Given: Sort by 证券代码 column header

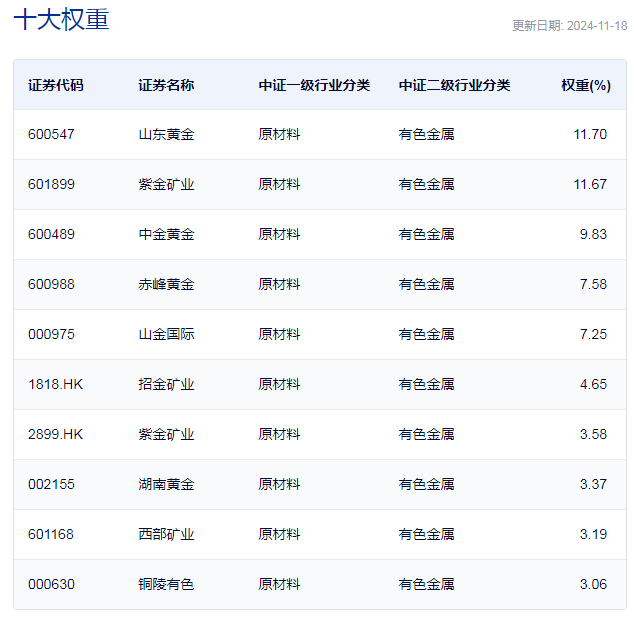Looking at the screenshot, I should (56, 85).
